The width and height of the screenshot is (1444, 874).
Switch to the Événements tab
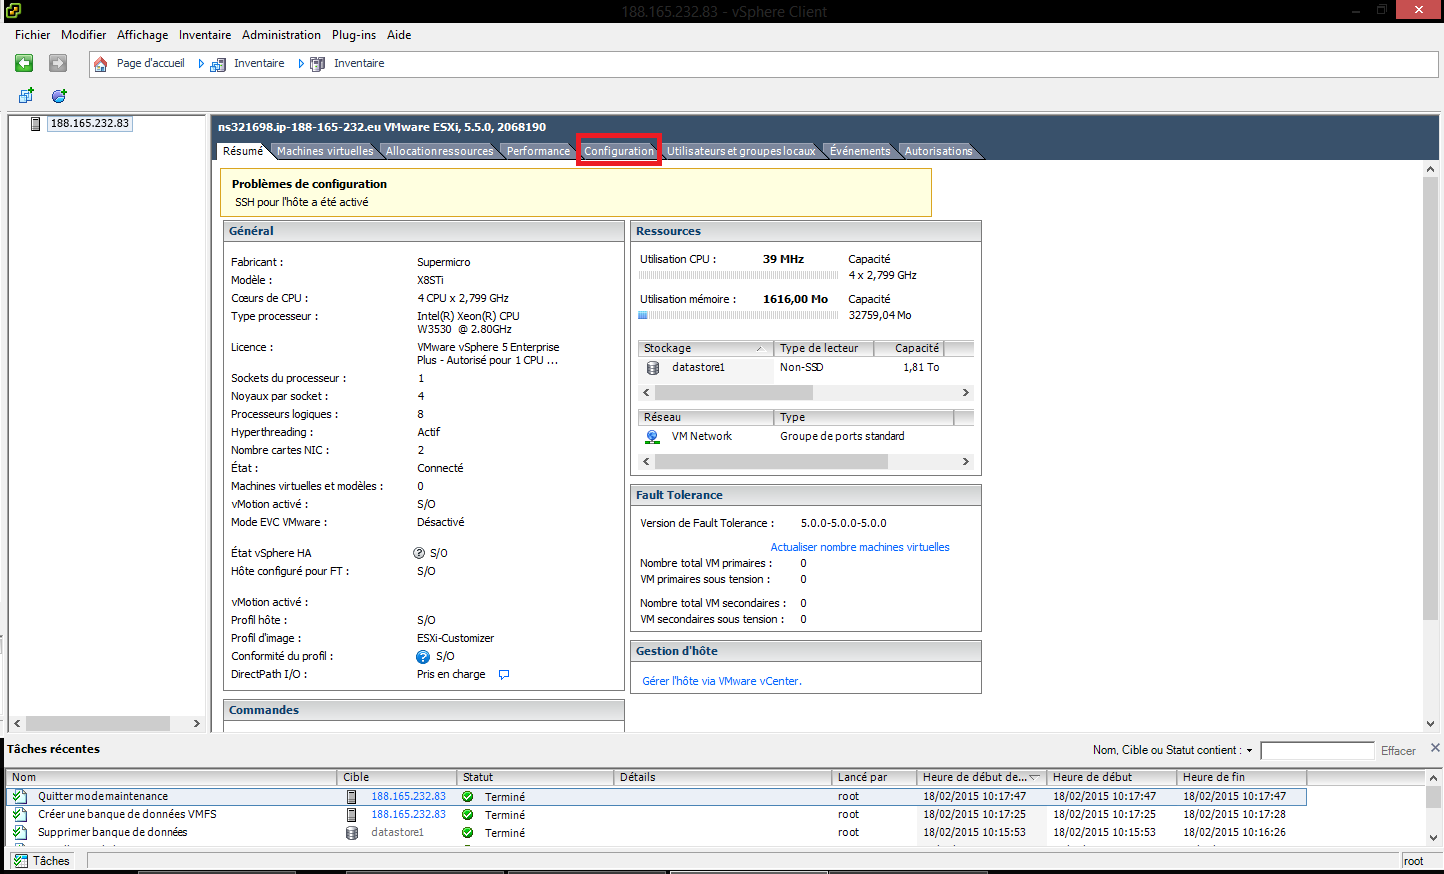pyautogui.click(x=860, y=151)
